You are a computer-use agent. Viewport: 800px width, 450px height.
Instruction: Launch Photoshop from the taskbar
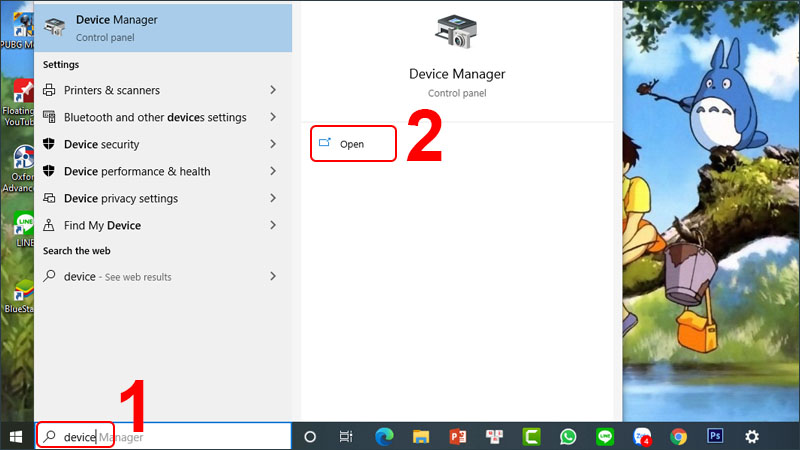(715, 436)
